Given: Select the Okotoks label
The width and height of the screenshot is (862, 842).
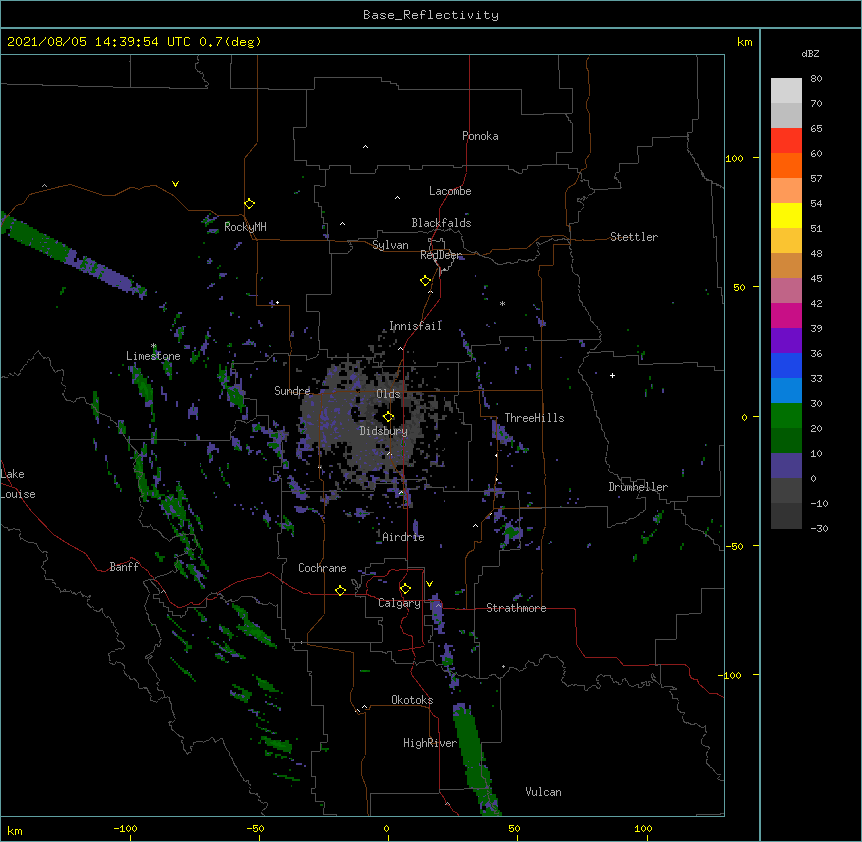Looking at the screenshot, I should click(x=412, y=700).
